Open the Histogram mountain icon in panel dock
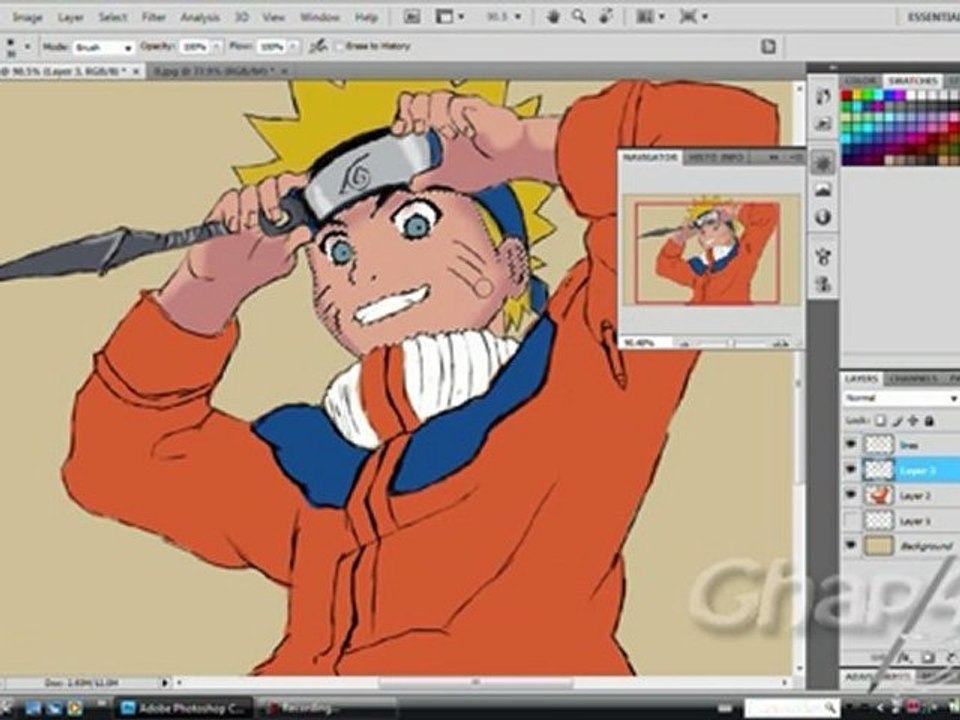The image size is (960, 720). coord(823,190)
